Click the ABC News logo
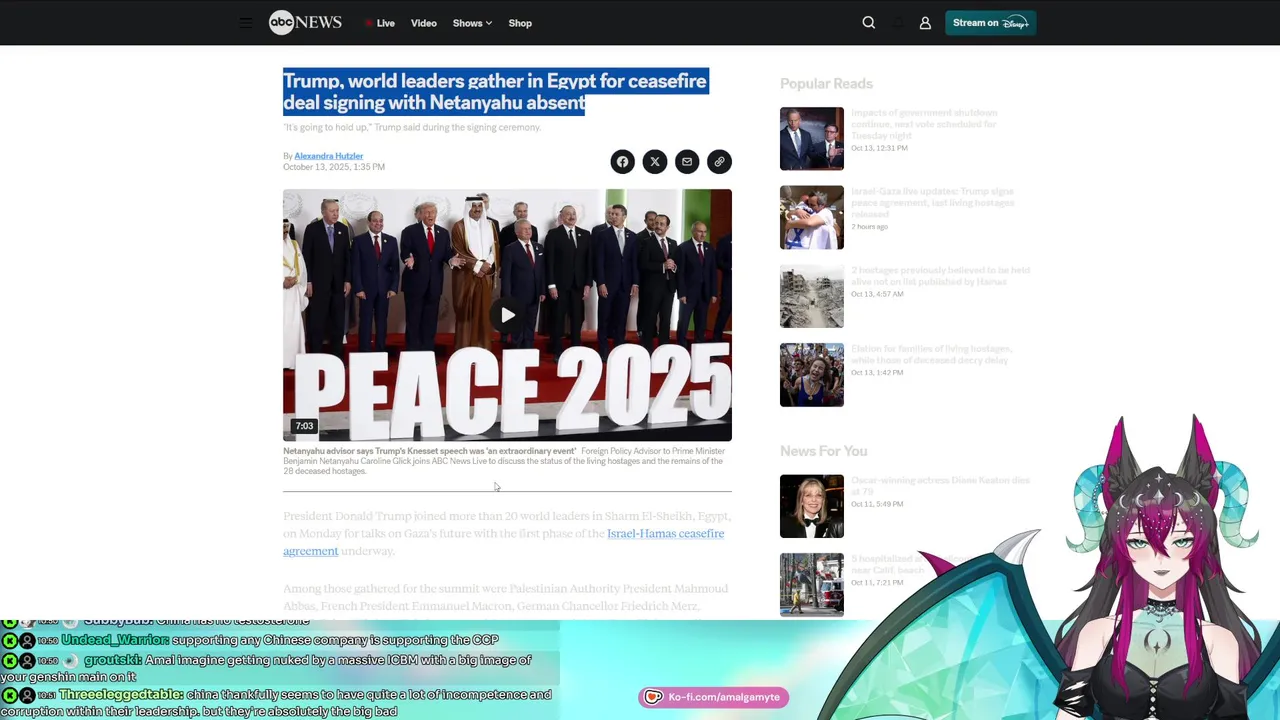Viewport: 1280px width, 720px height. [305, 23]
